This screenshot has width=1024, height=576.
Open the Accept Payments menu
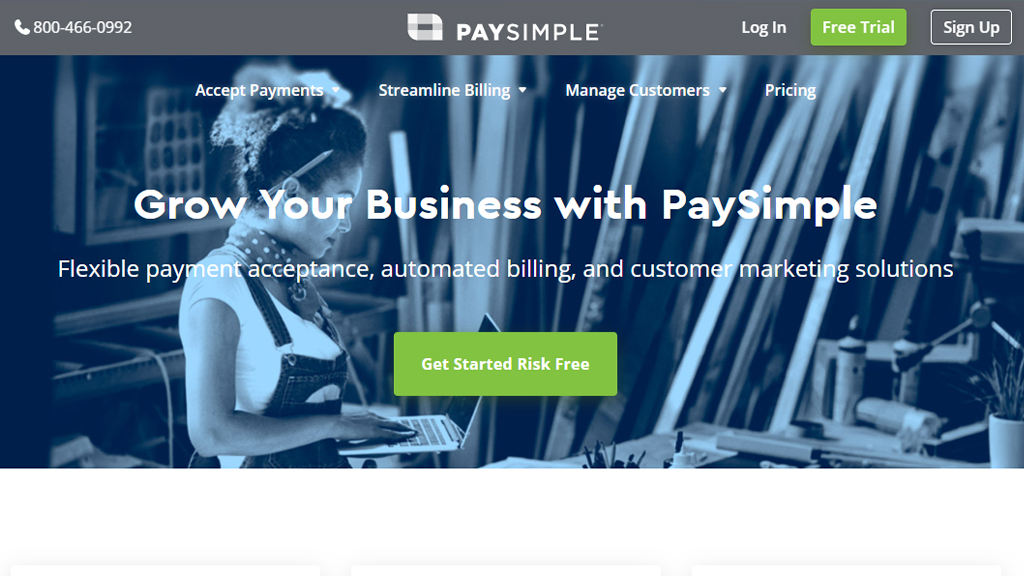click(x=259, y=90)
